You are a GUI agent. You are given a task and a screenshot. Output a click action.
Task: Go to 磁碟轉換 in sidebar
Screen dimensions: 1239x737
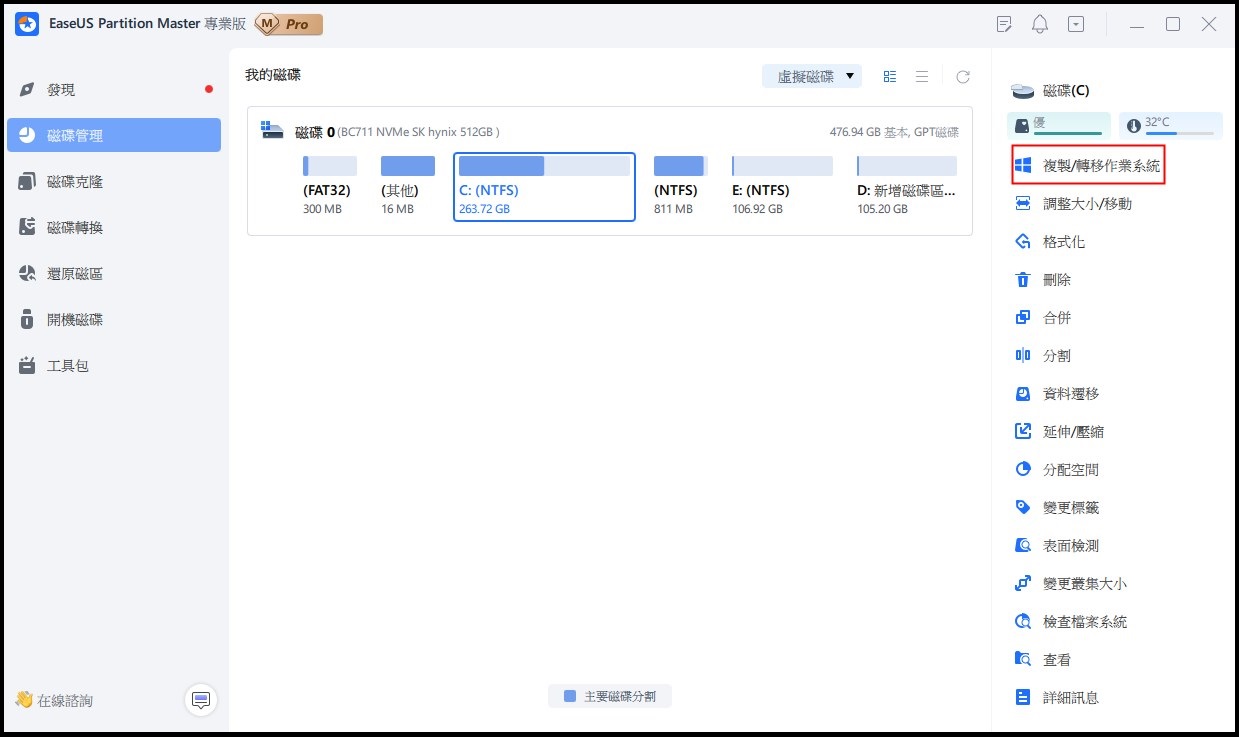pos(114,228)
